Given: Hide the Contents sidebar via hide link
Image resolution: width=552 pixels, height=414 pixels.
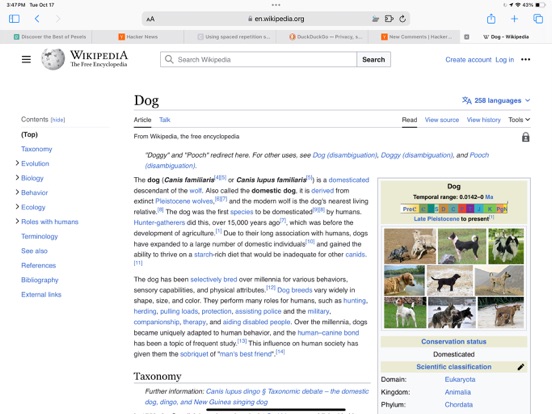Looking at the screenshot, I should (x=58, y=120).
